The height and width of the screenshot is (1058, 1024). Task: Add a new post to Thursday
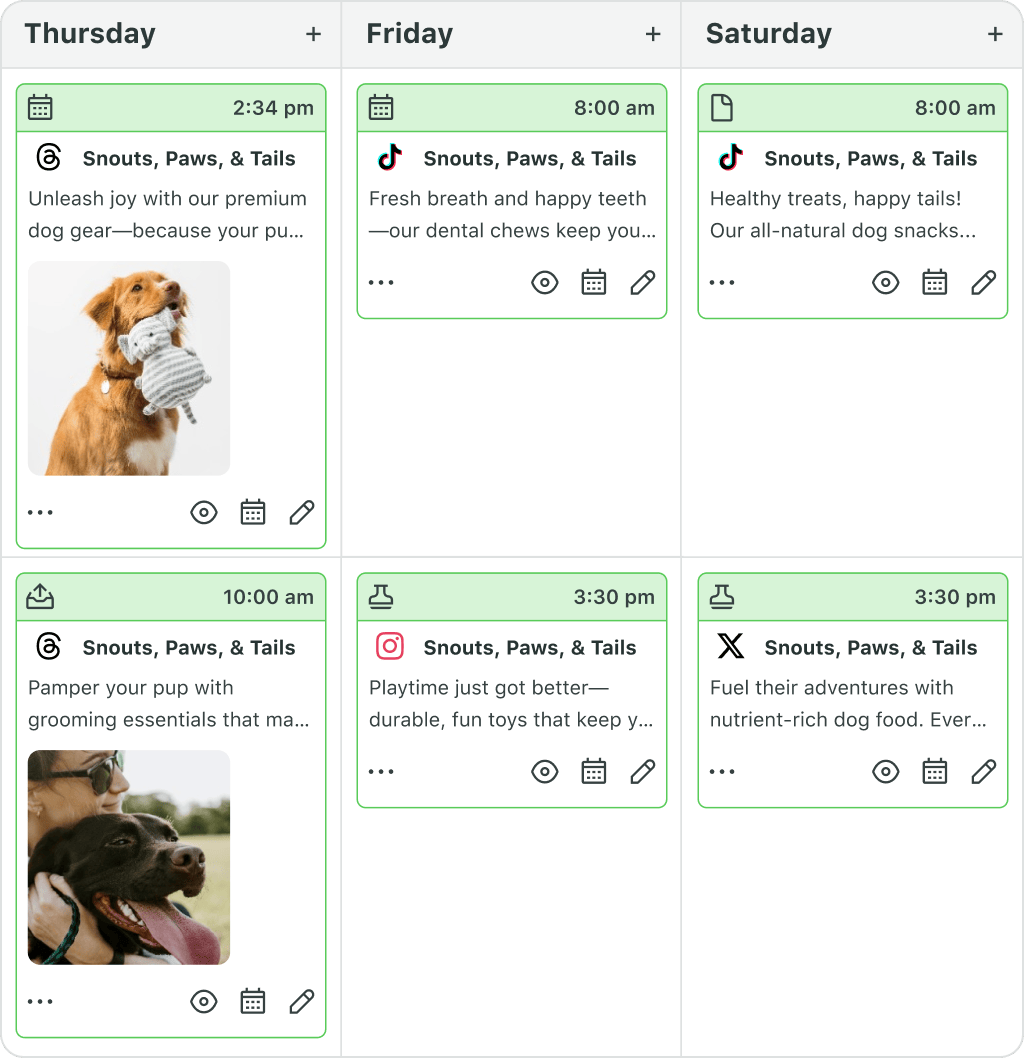click(x=313, y=34)
